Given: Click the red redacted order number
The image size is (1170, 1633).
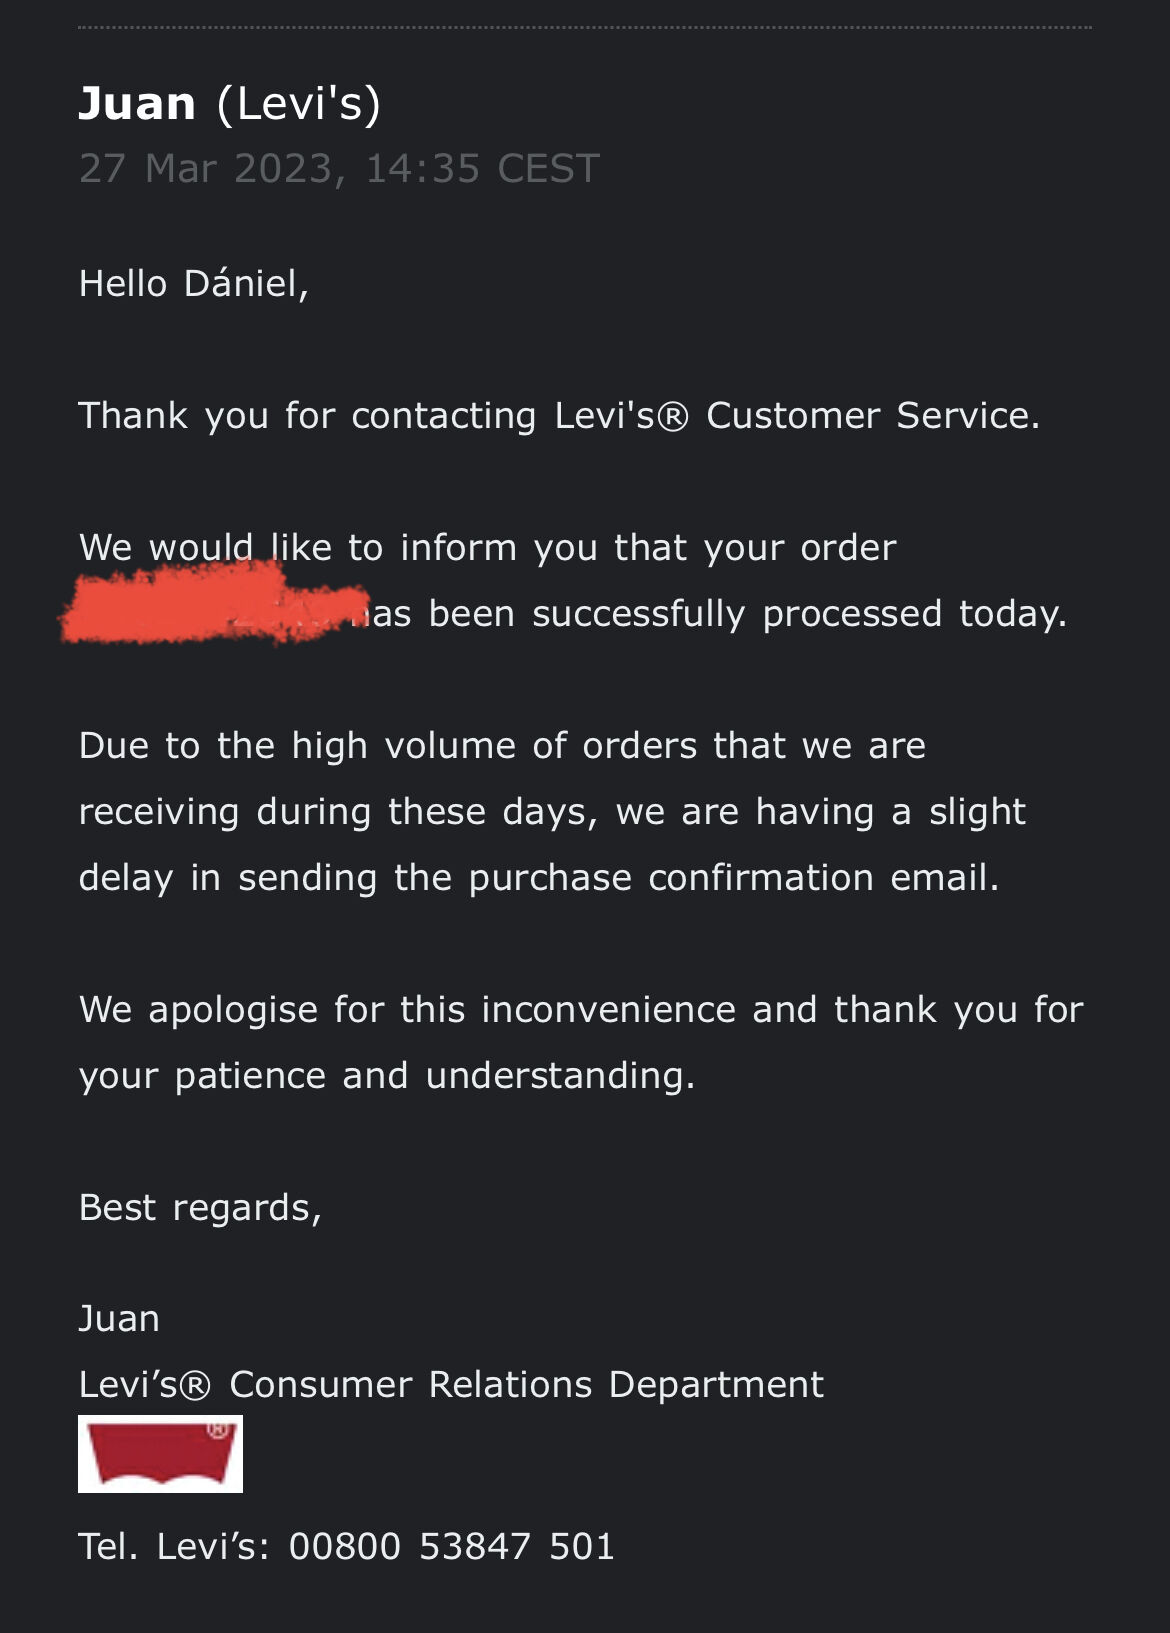Looking at the screenshot, I should [200, 606].
